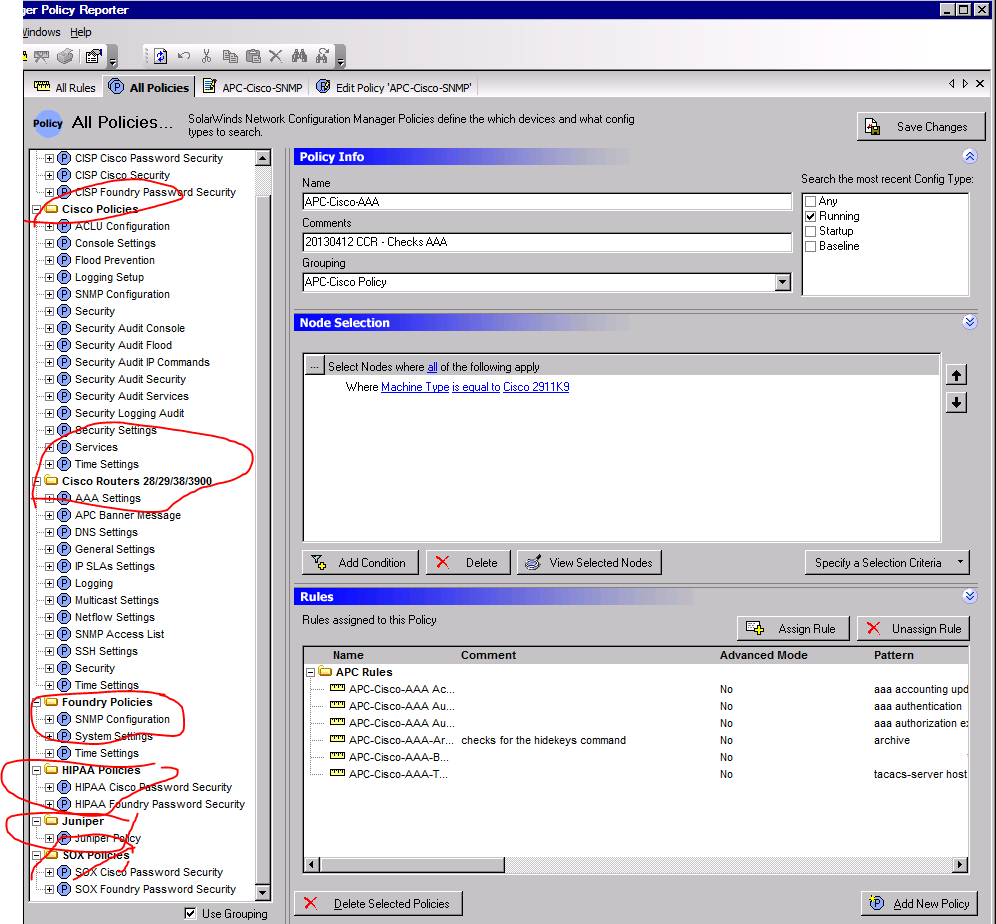Check the Startup config type box

point(811,231)
